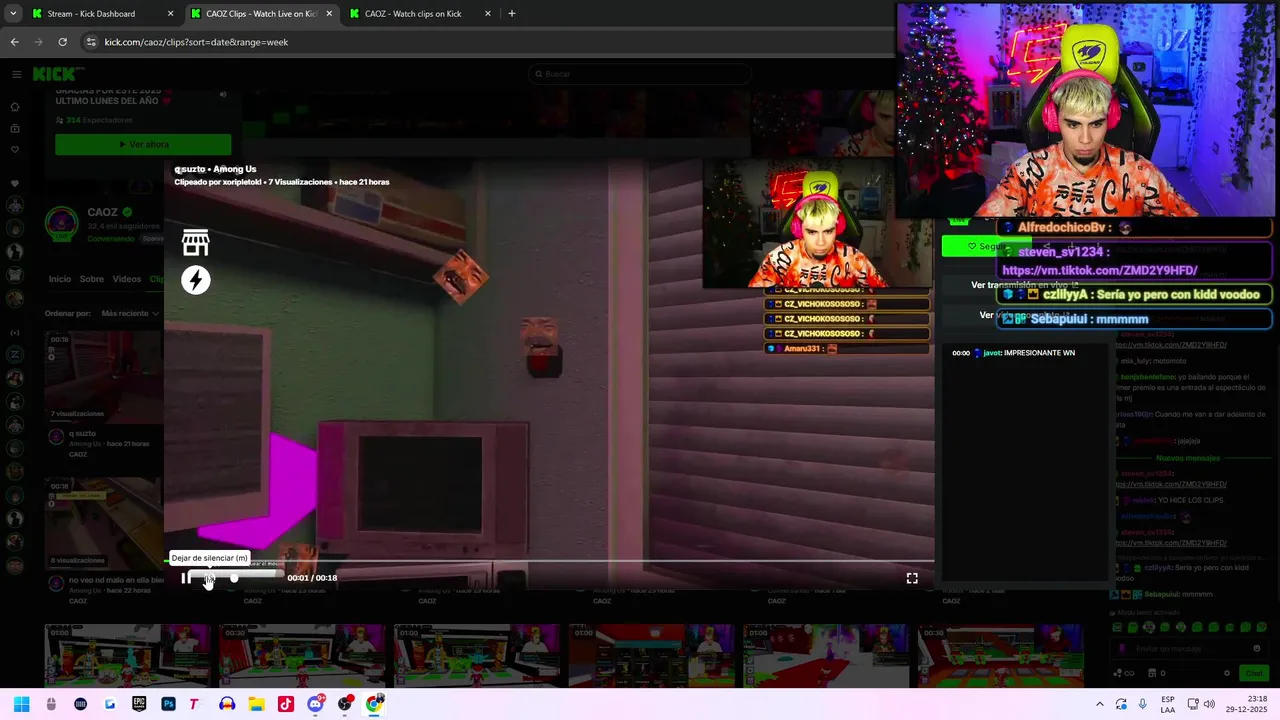
Task: Expand the Más reciente sort dropdown
Action: click(x=130, y=313)
